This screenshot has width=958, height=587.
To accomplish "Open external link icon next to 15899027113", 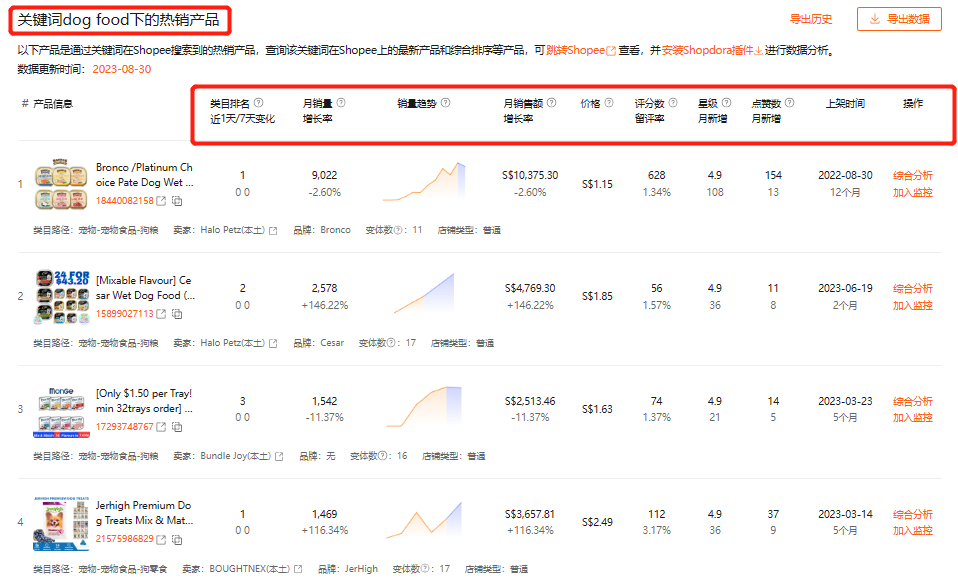I will pos(161,314).
